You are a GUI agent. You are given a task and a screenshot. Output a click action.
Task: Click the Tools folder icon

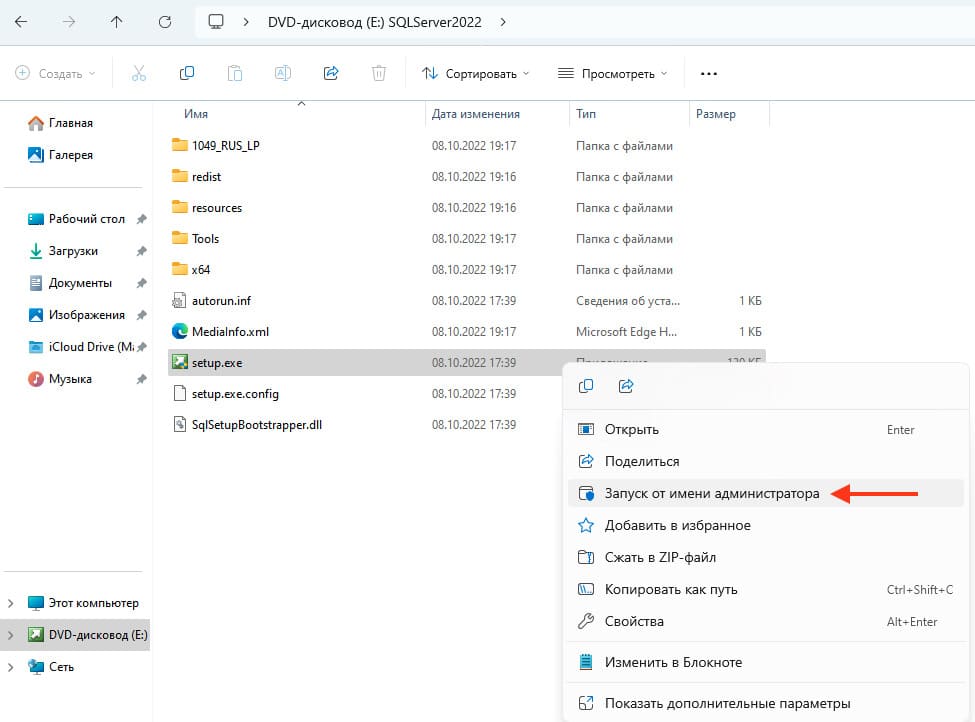pyautogui.click(x=180, y=238)
